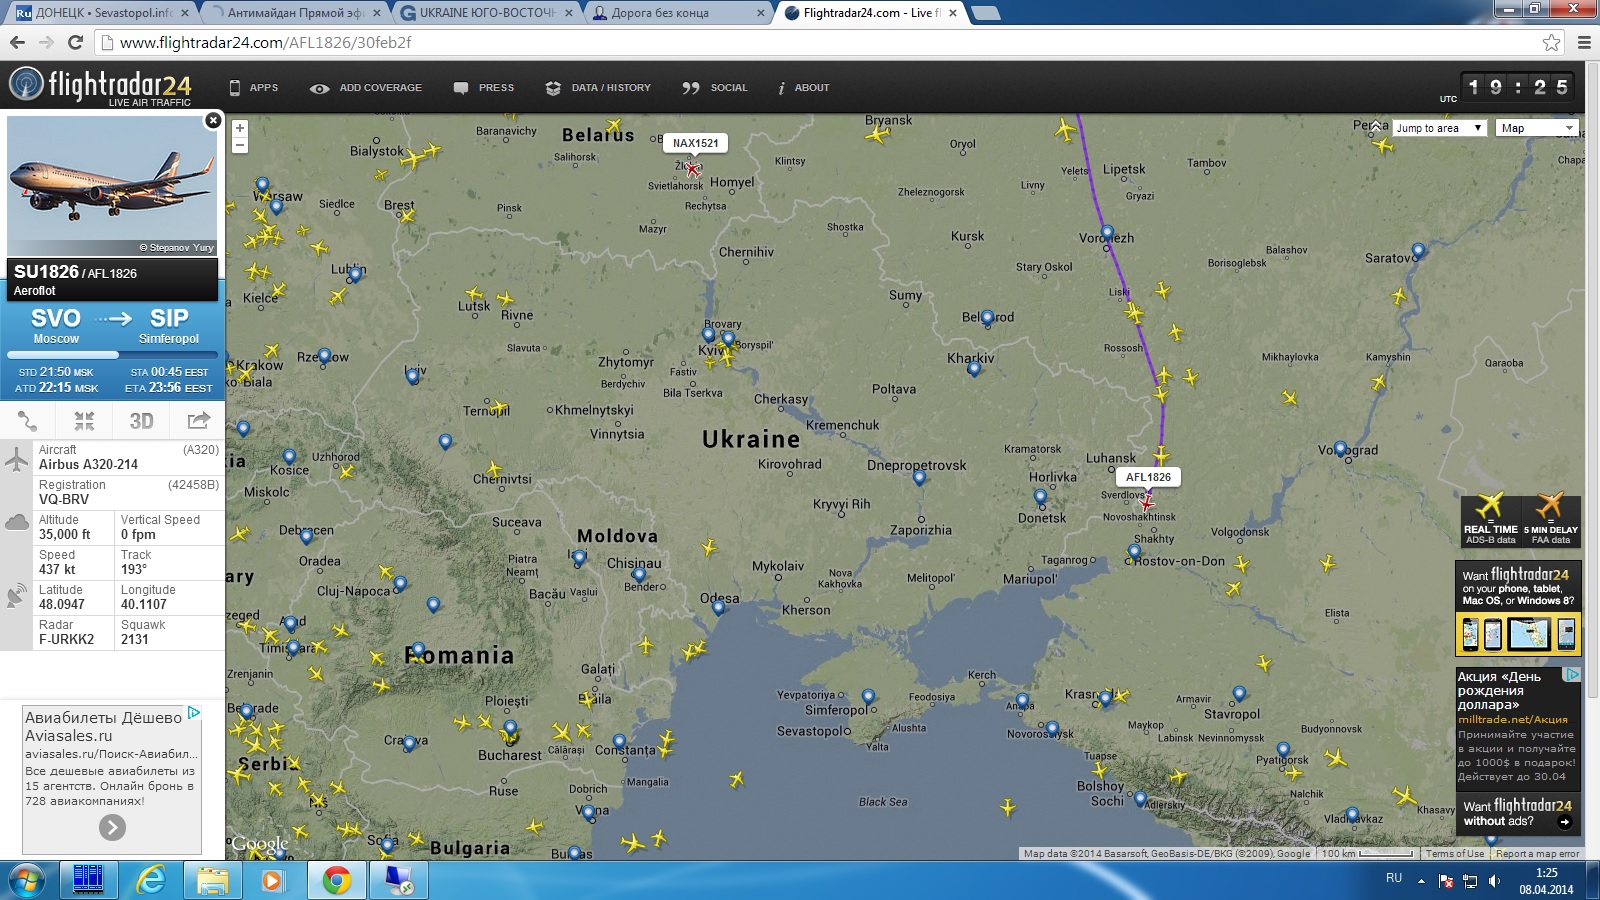Screen dimensions: 1600x900
Task: Click the SIP Simferopol destination airport
Action: click(x=169, y=326)
